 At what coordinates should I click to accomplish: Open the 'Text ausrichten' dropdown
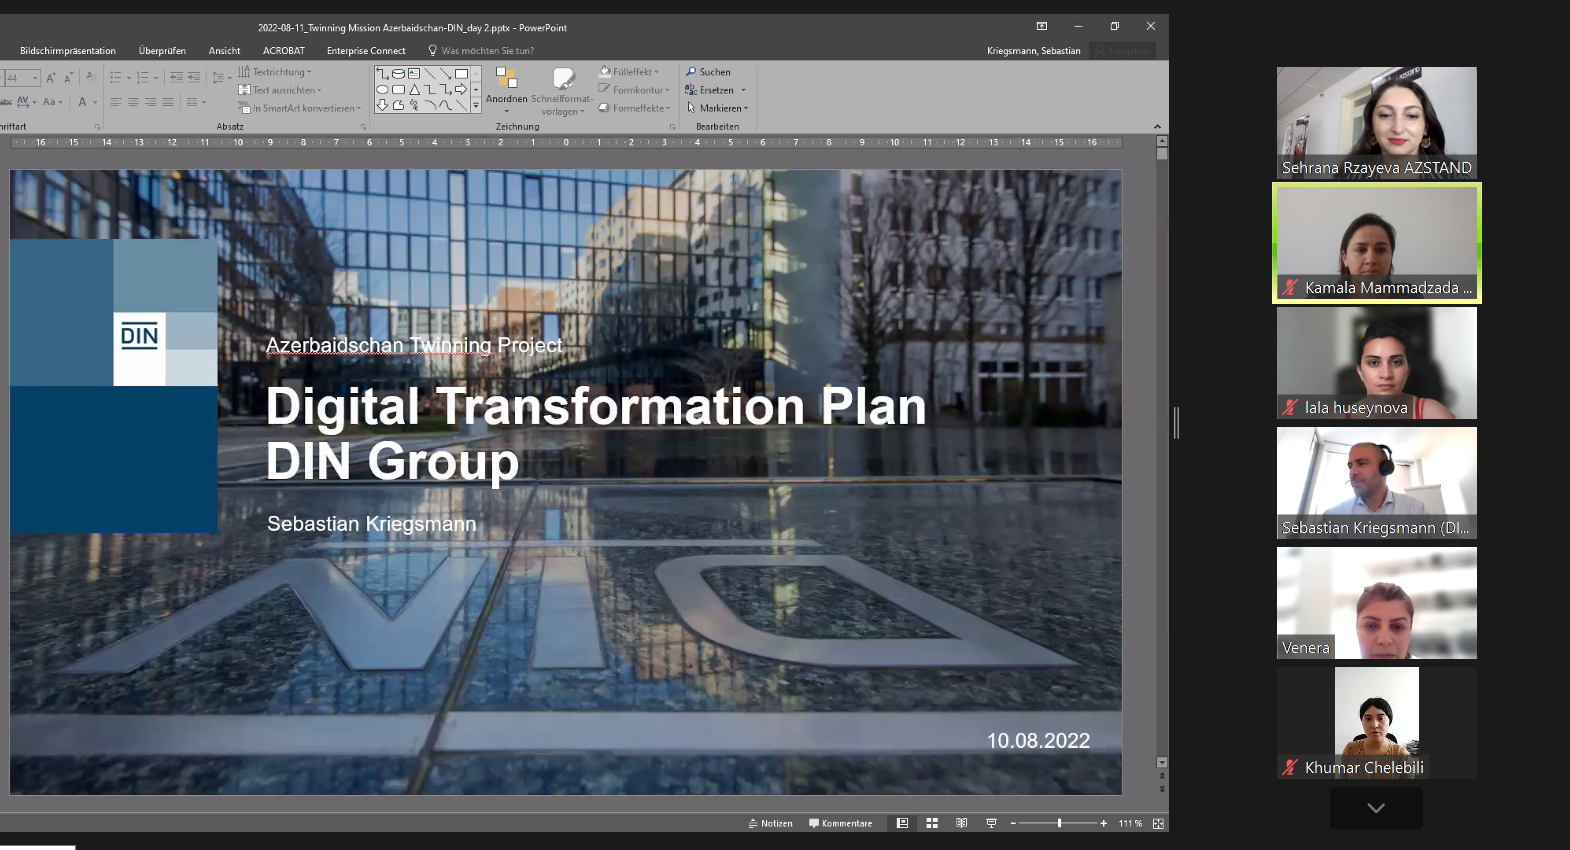(x=280, y=90)
